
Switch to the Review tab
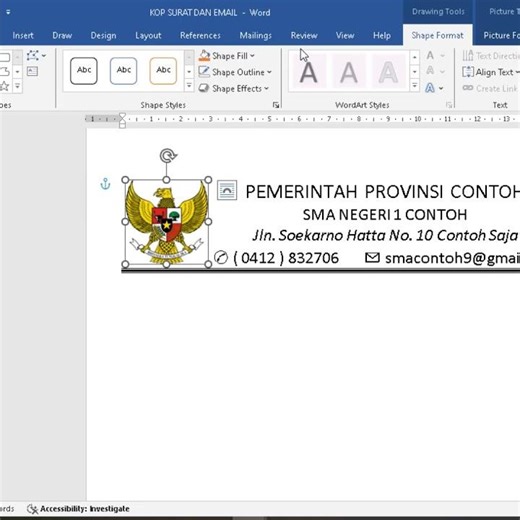[x=304, y=35]
